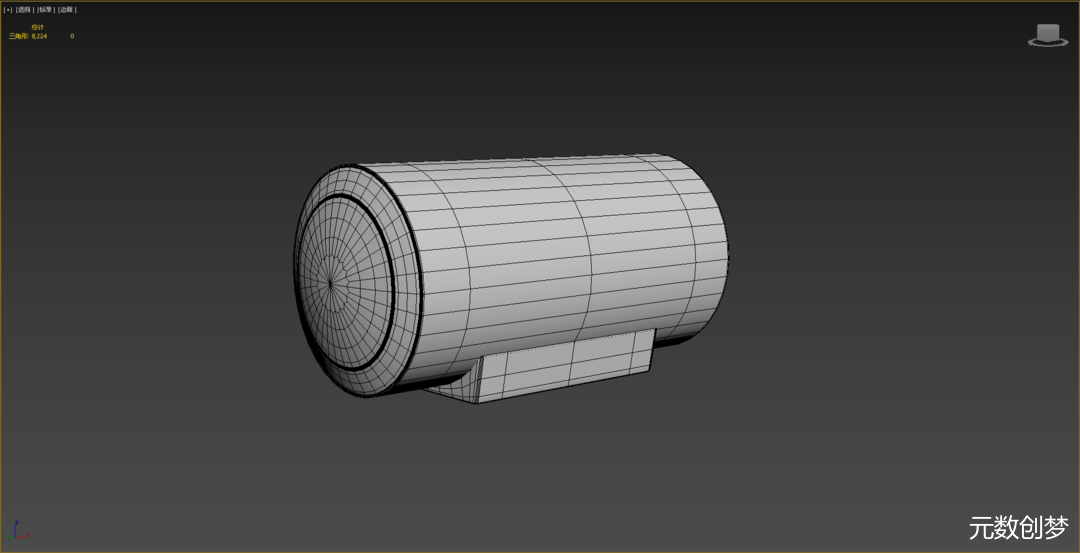Click the center vertex of the end cap
1080x553 pixels.
(330, 282)
